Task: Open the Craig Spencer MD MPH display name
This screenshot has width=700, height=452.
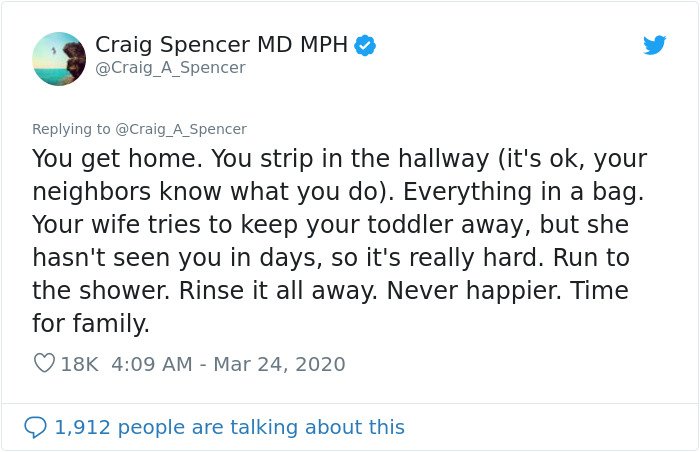Action: (221, 44)
